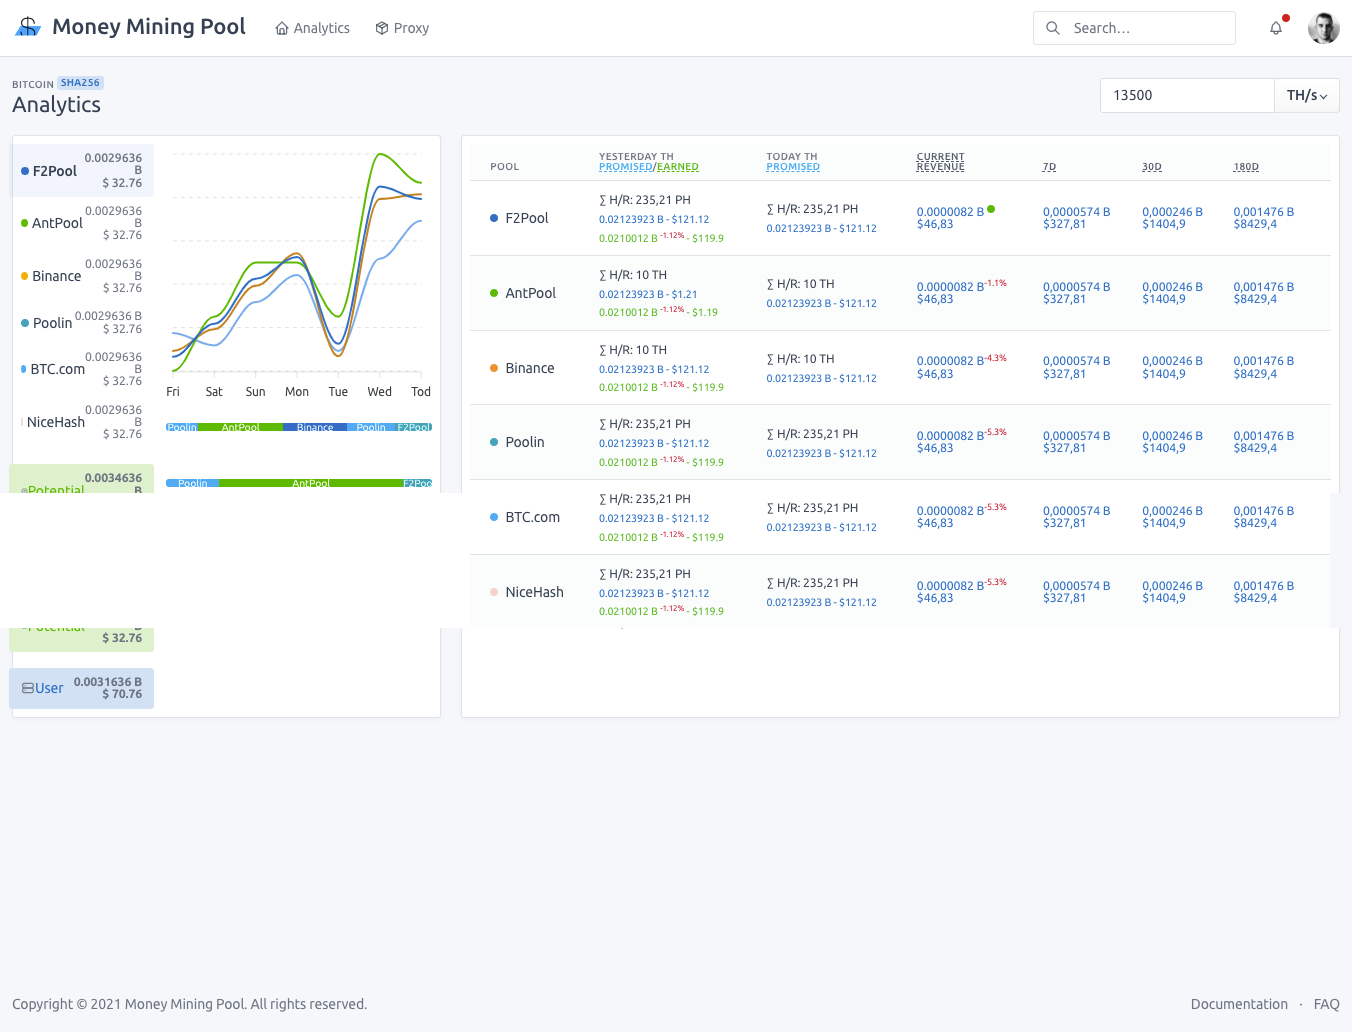Toggle Poolin series in chart legend
Viewport: 1352px width, 1032px height.
point(82,323)
